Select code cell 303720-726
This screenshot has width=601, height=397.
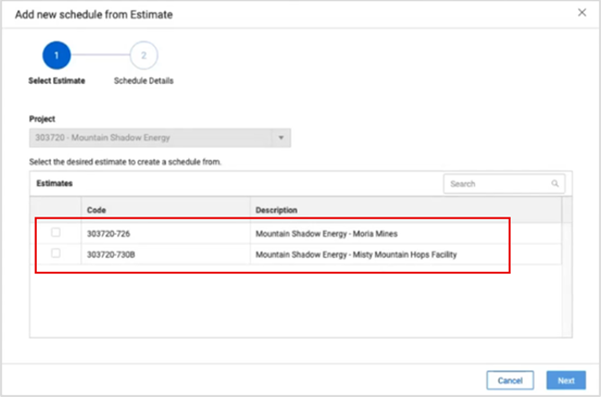click(166, 233)
